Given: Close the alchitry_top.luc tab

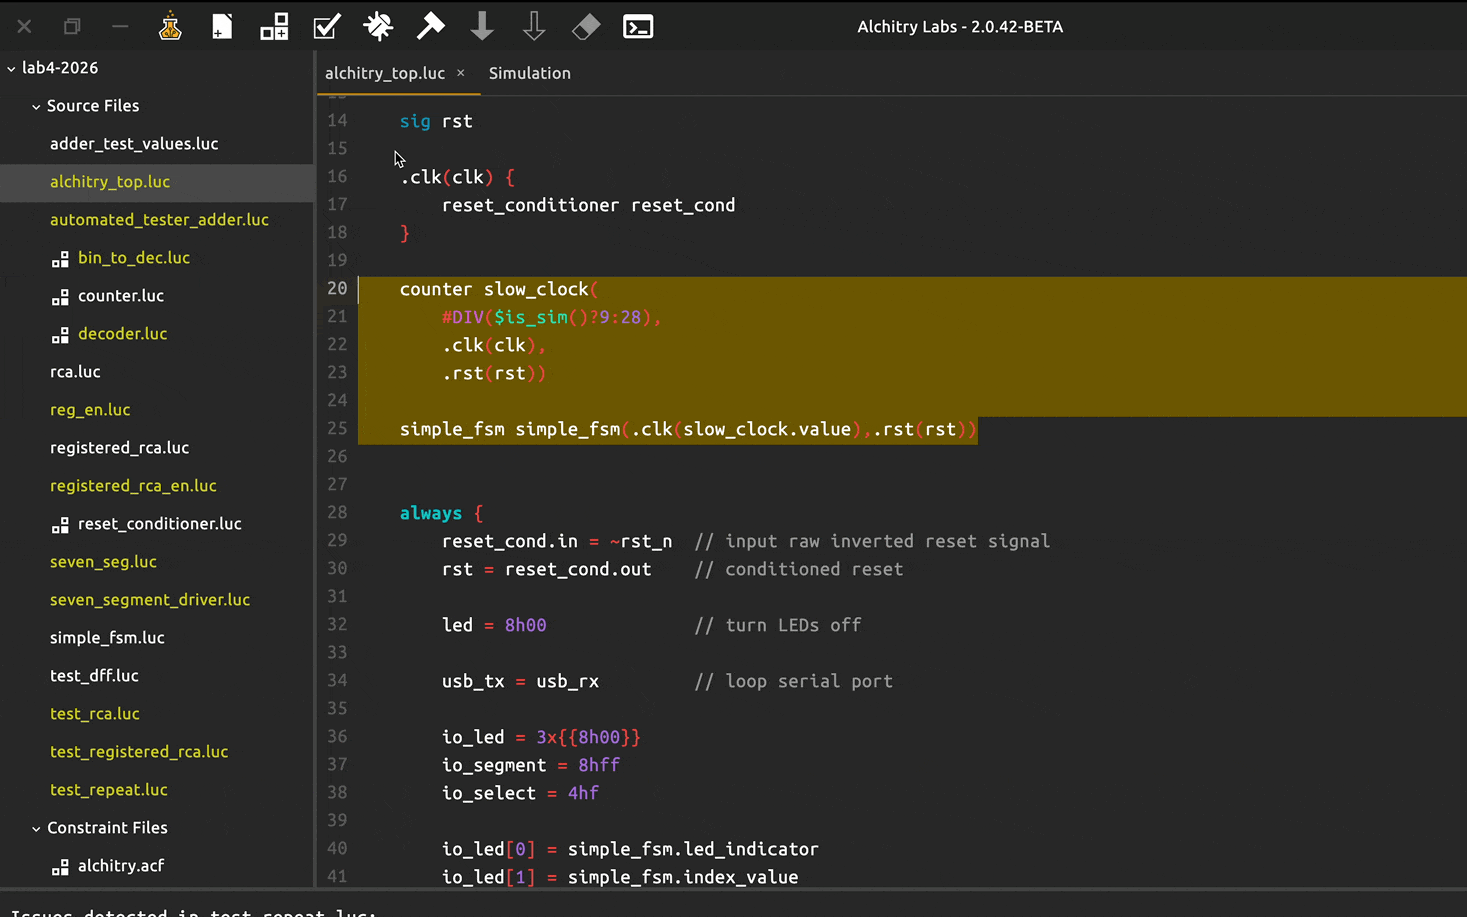Looking at the screenshot, I should coord(461,73).
